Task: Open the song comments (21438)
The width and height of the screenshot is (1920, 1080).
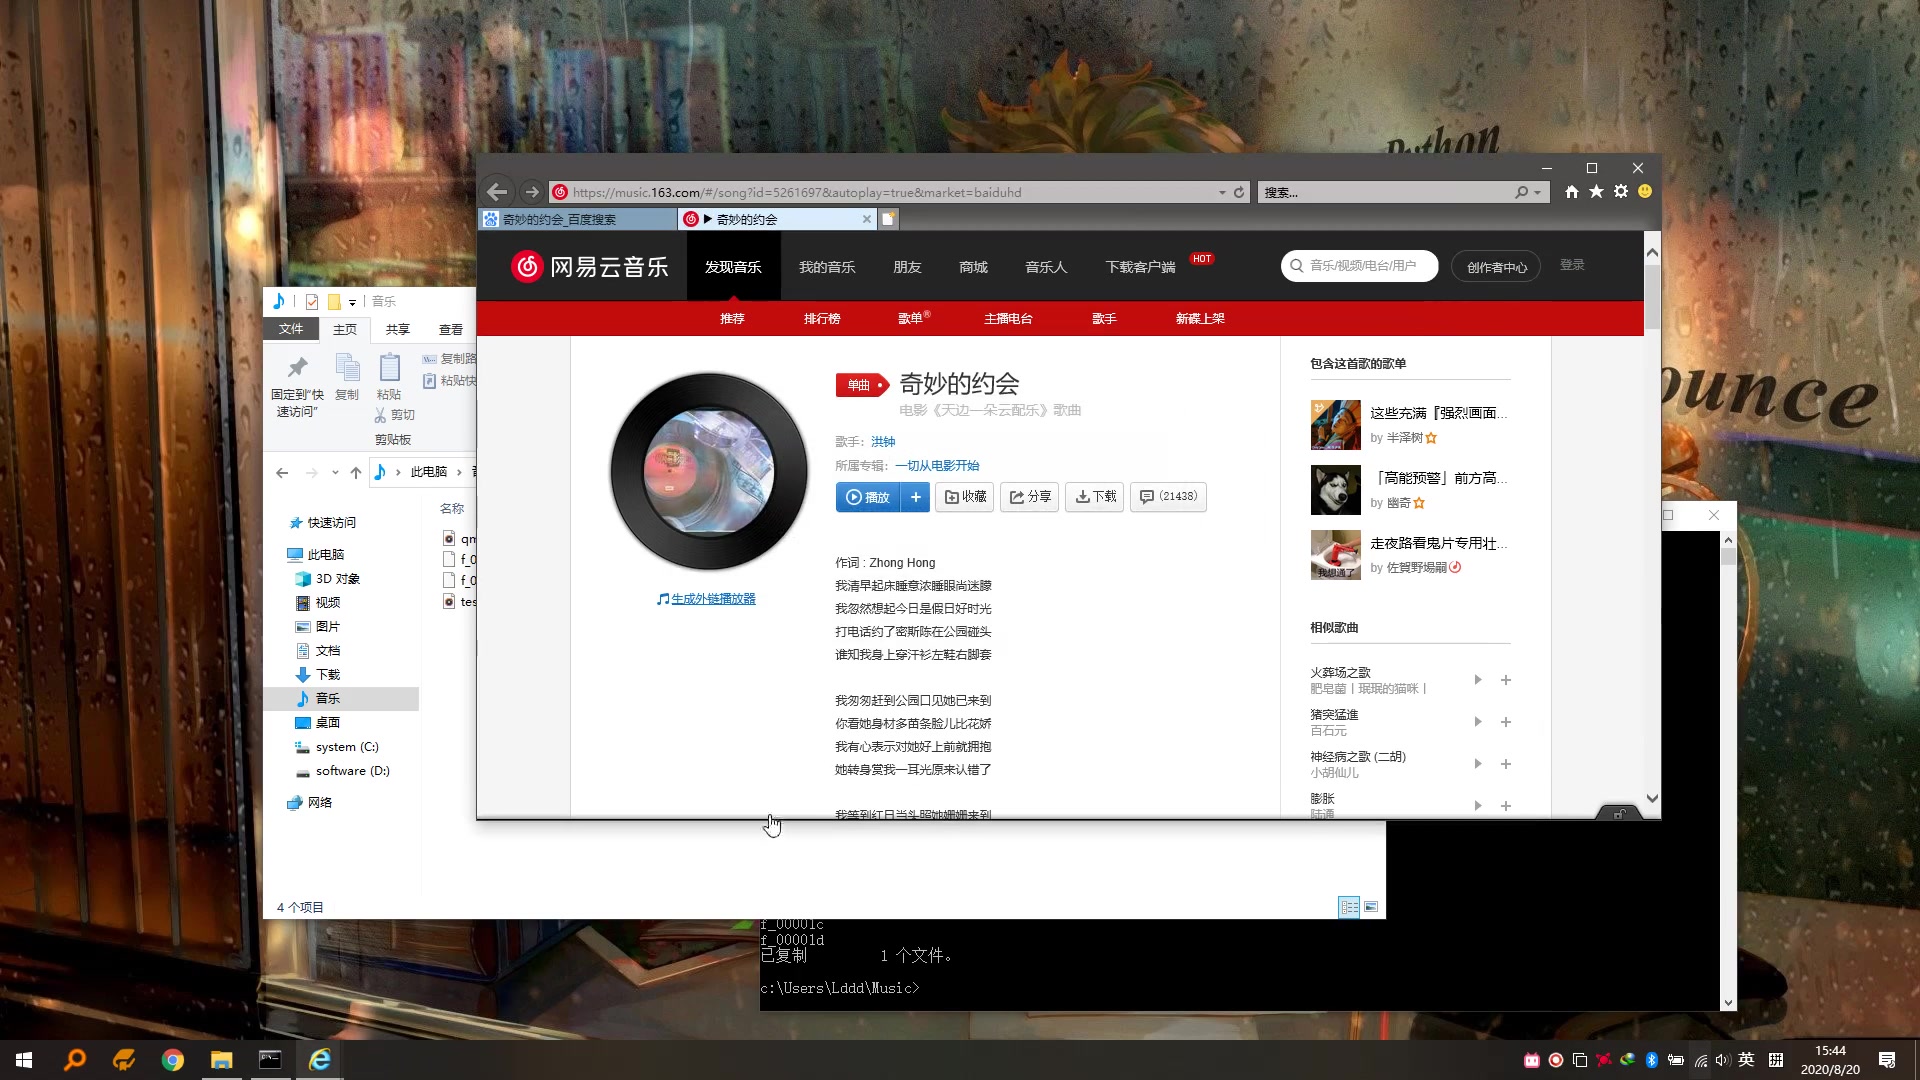Action: [1168, 497]
